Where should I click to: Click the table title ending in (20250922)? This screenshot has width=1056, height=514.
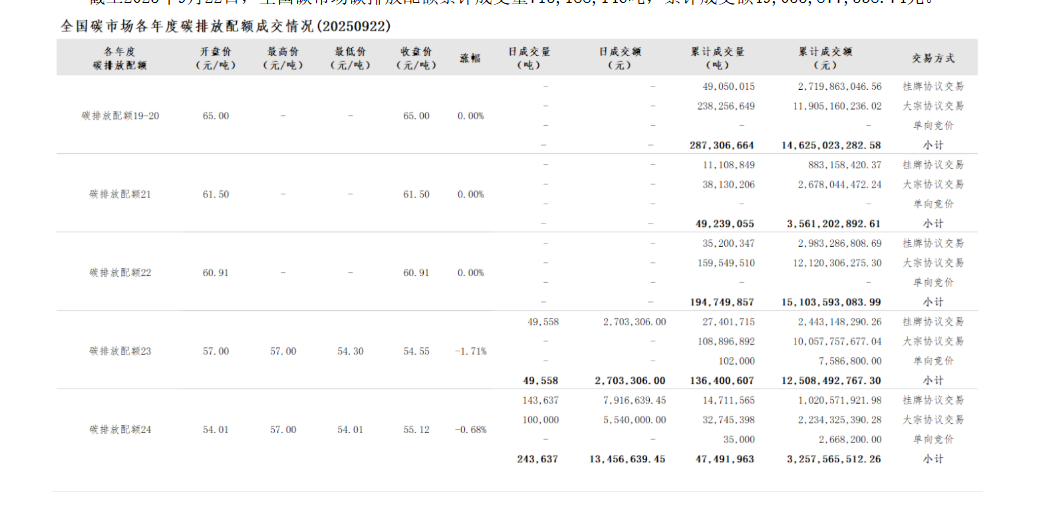click(x=226, y=25)
